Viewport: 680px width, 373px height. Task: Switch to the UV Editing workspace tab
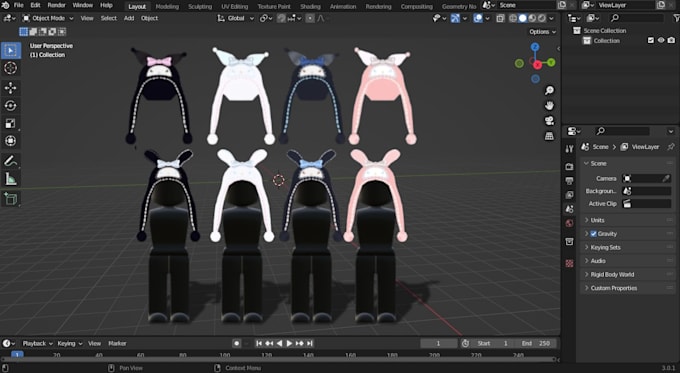[x=235, y=7]
